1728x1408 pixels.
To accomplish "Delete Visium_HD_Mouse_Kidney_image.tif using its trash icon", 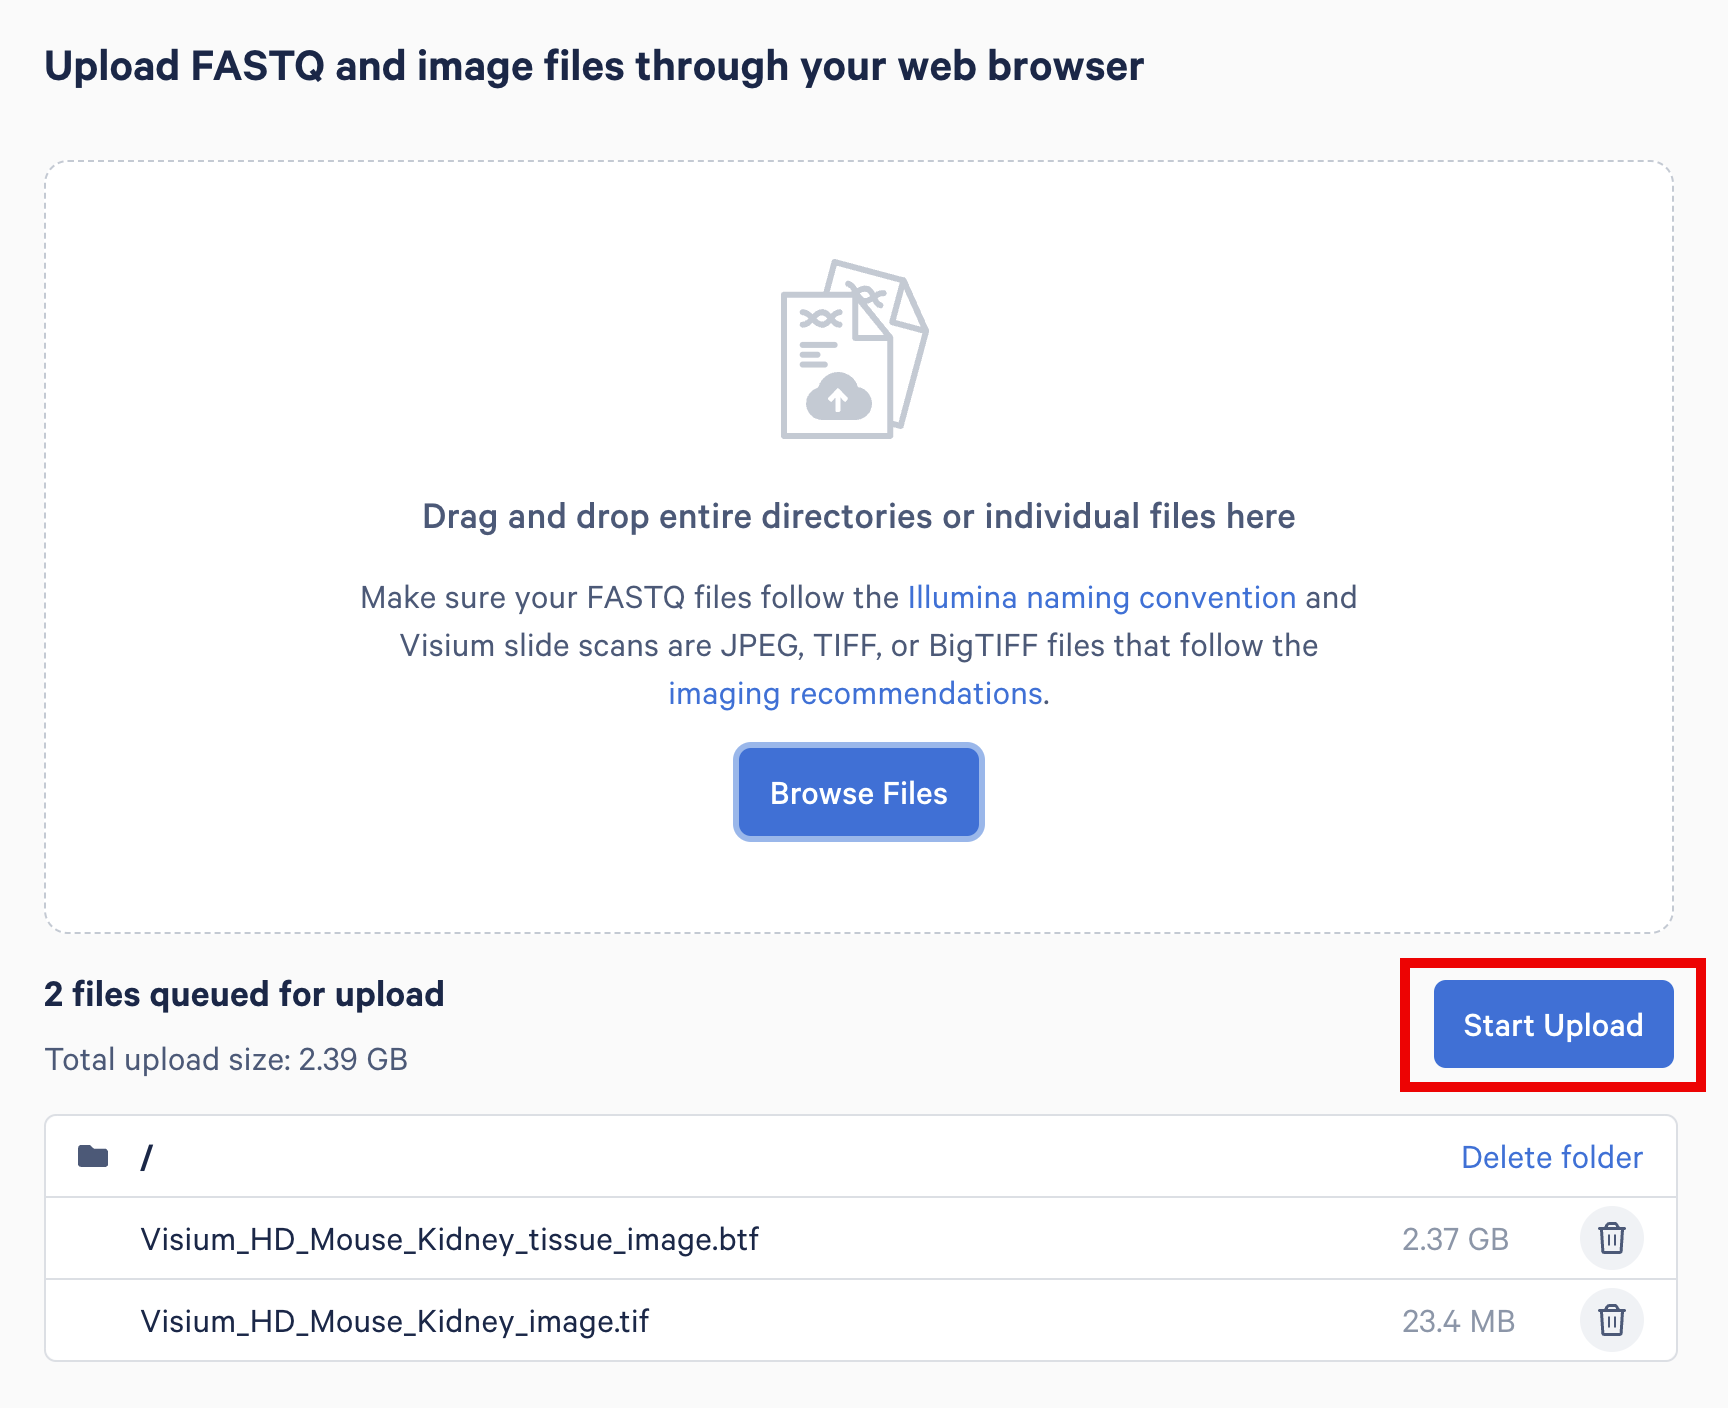I will [x=1611, y=1320].
